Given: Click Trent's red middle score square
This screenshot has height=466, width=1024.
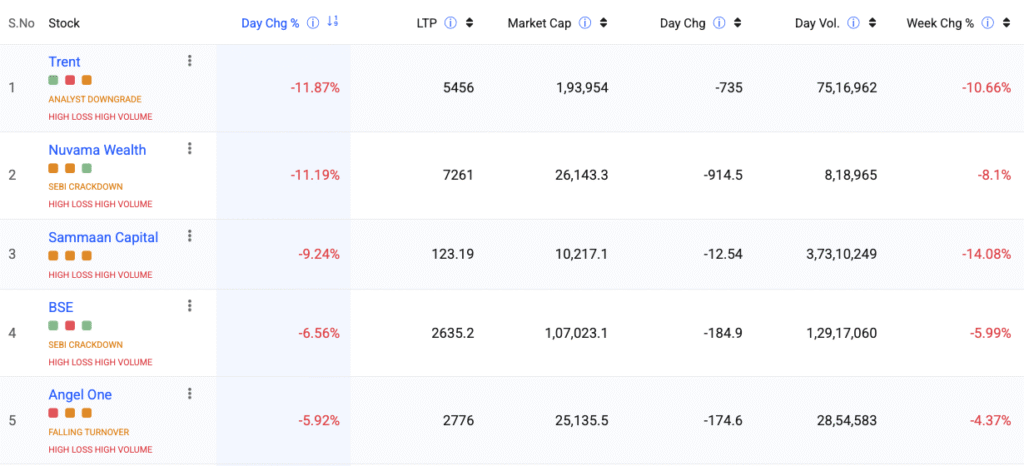Looking at the screenshot, I should click(70, 80).
